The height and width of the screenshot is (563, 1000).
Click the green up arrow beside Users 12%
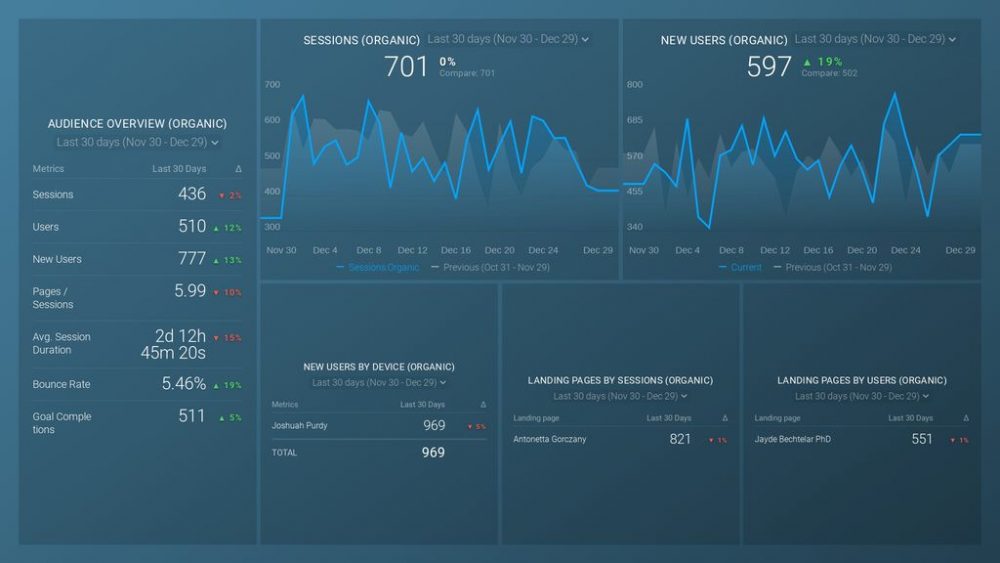coord(216,228)
